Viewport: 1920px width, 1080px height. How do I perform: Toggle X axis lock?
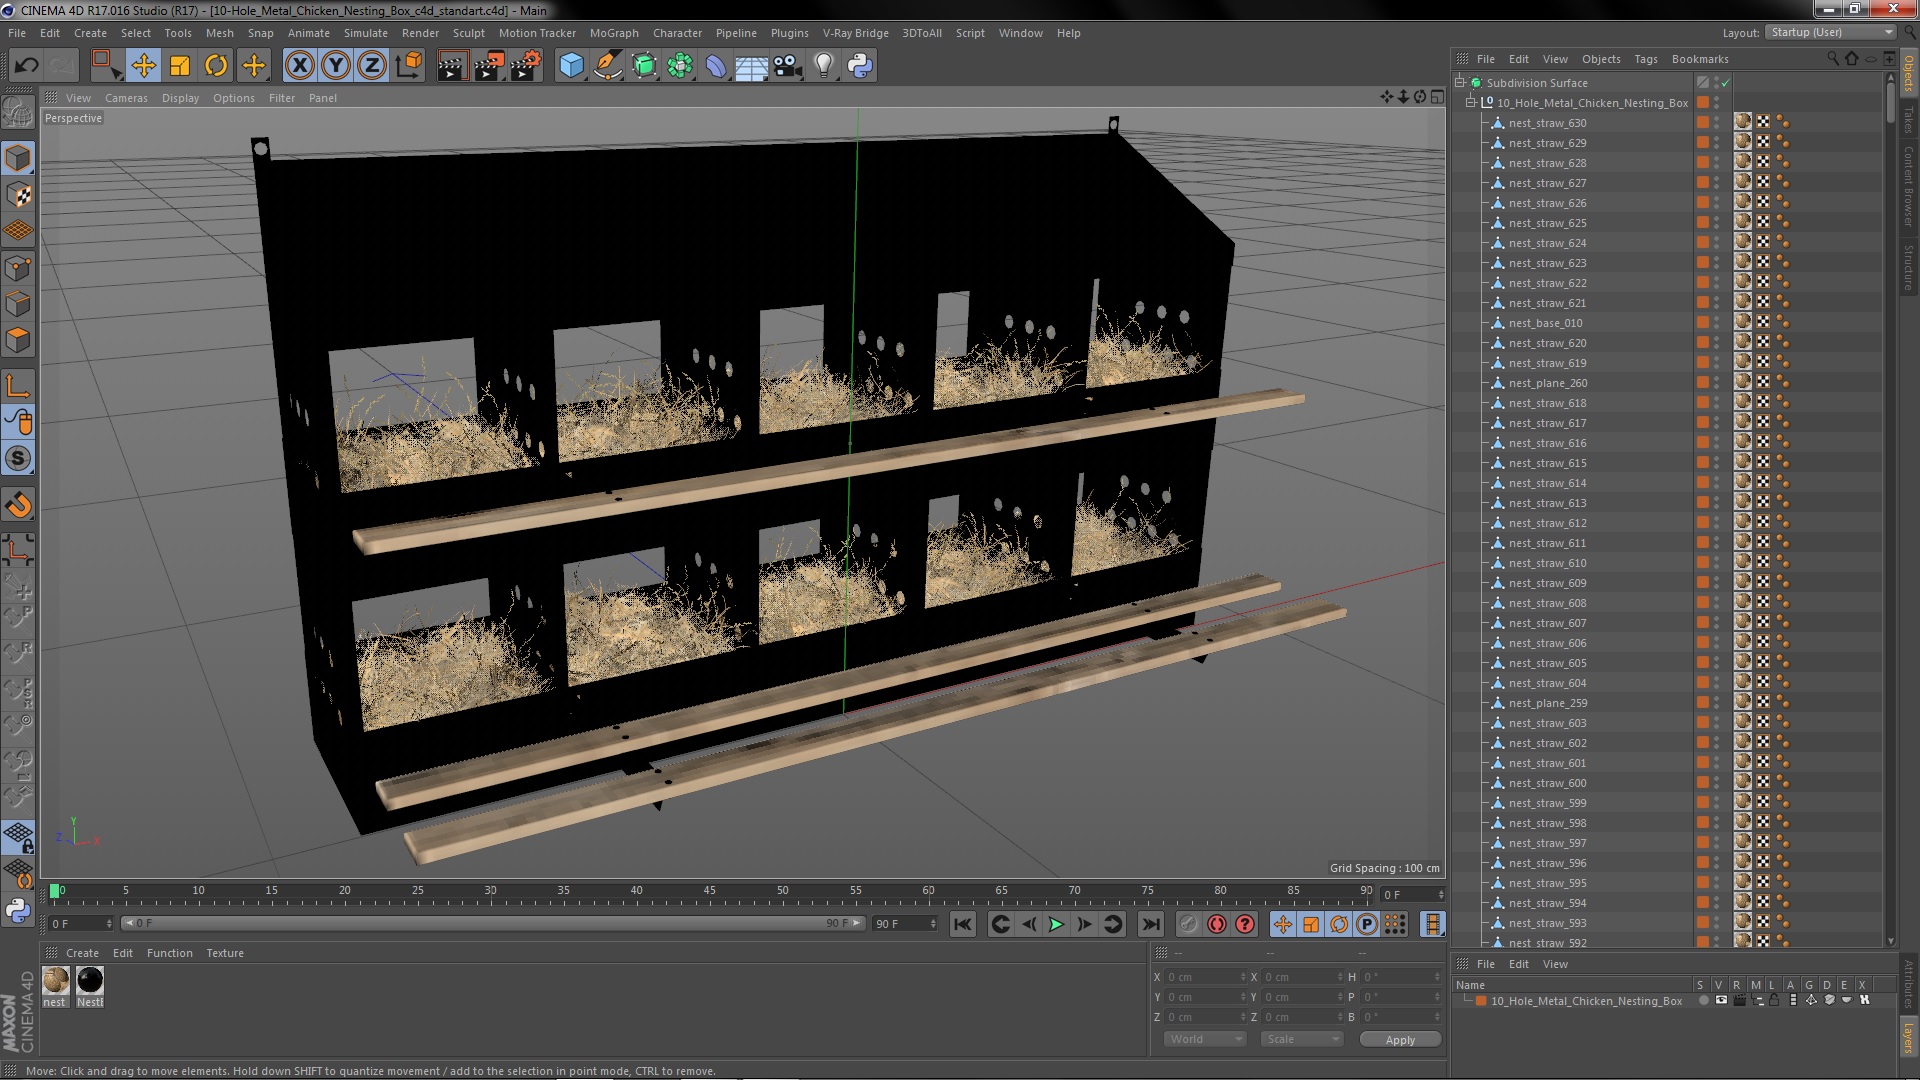299,66
